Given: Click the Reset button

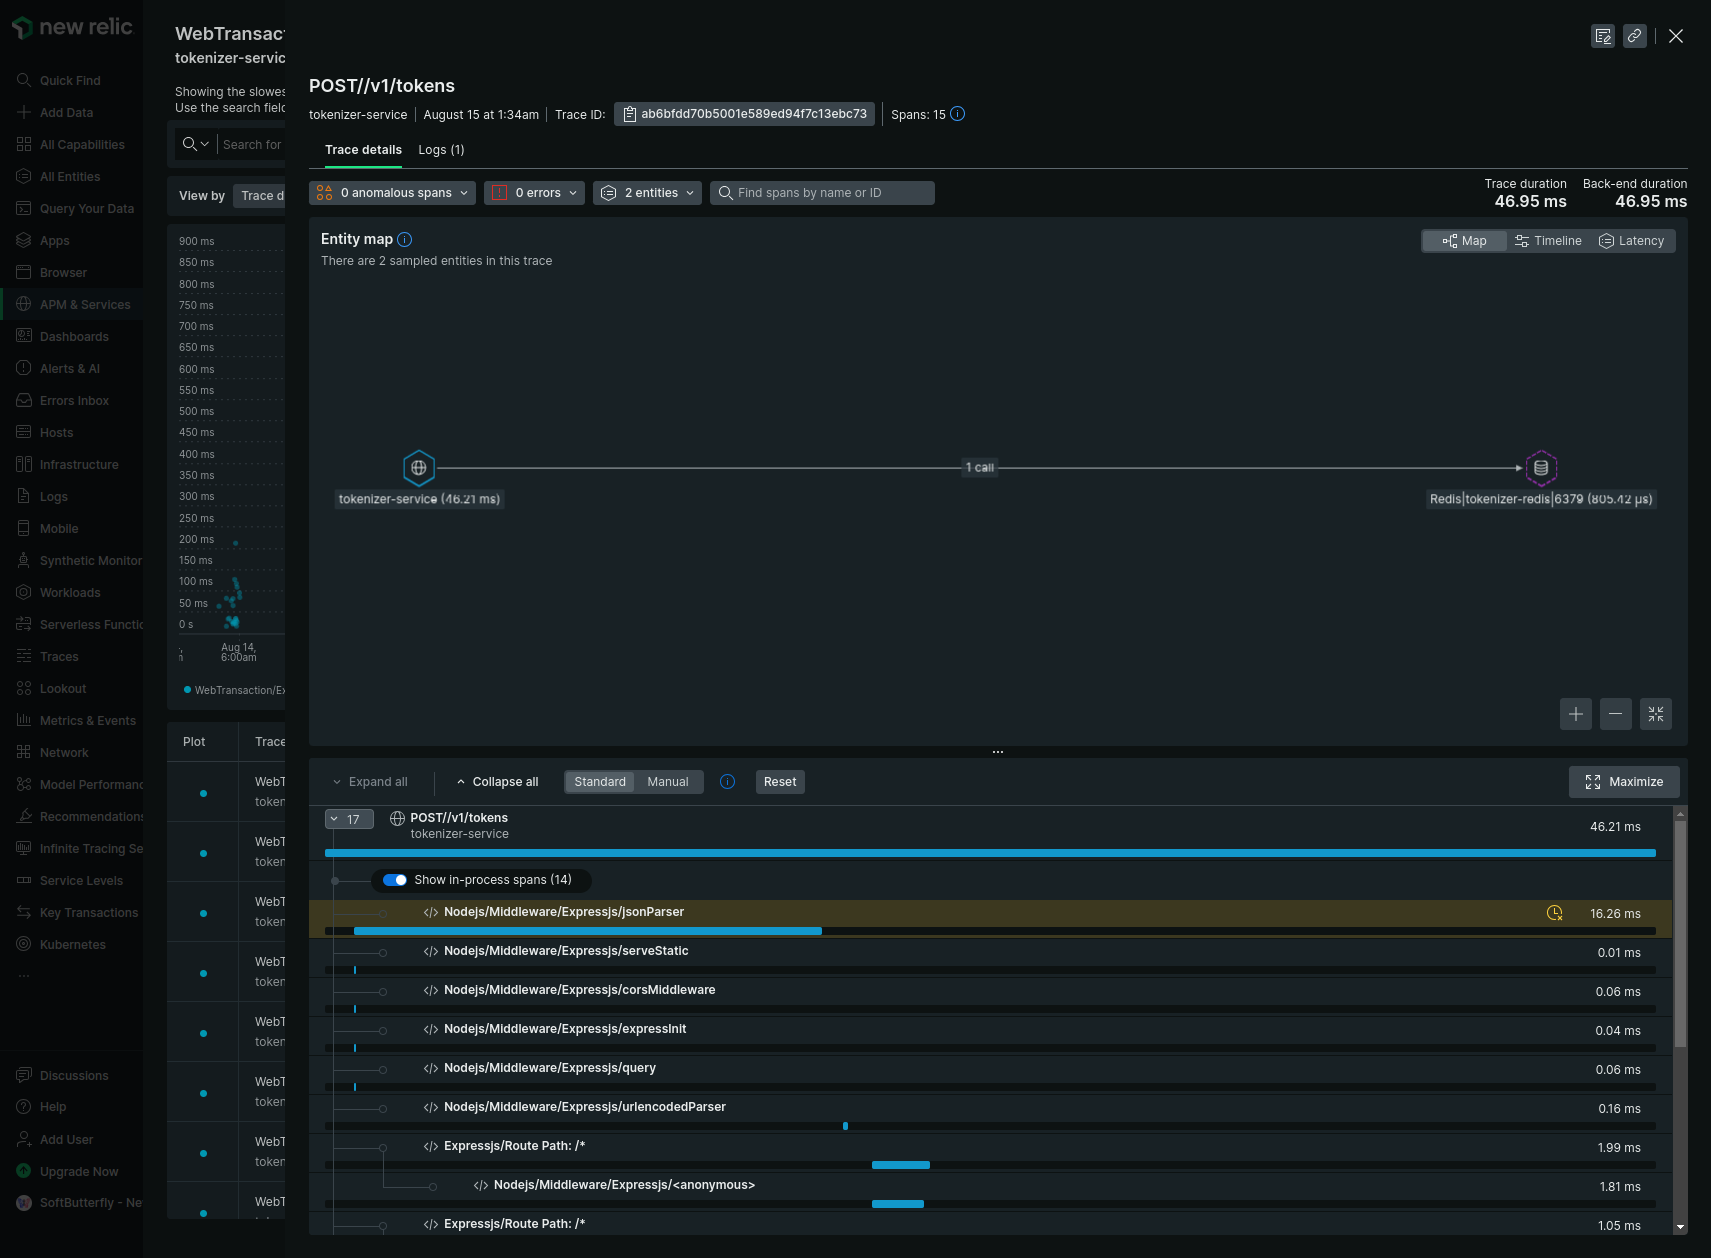Looking at the screenshot, I should click(x=780, y=782).
